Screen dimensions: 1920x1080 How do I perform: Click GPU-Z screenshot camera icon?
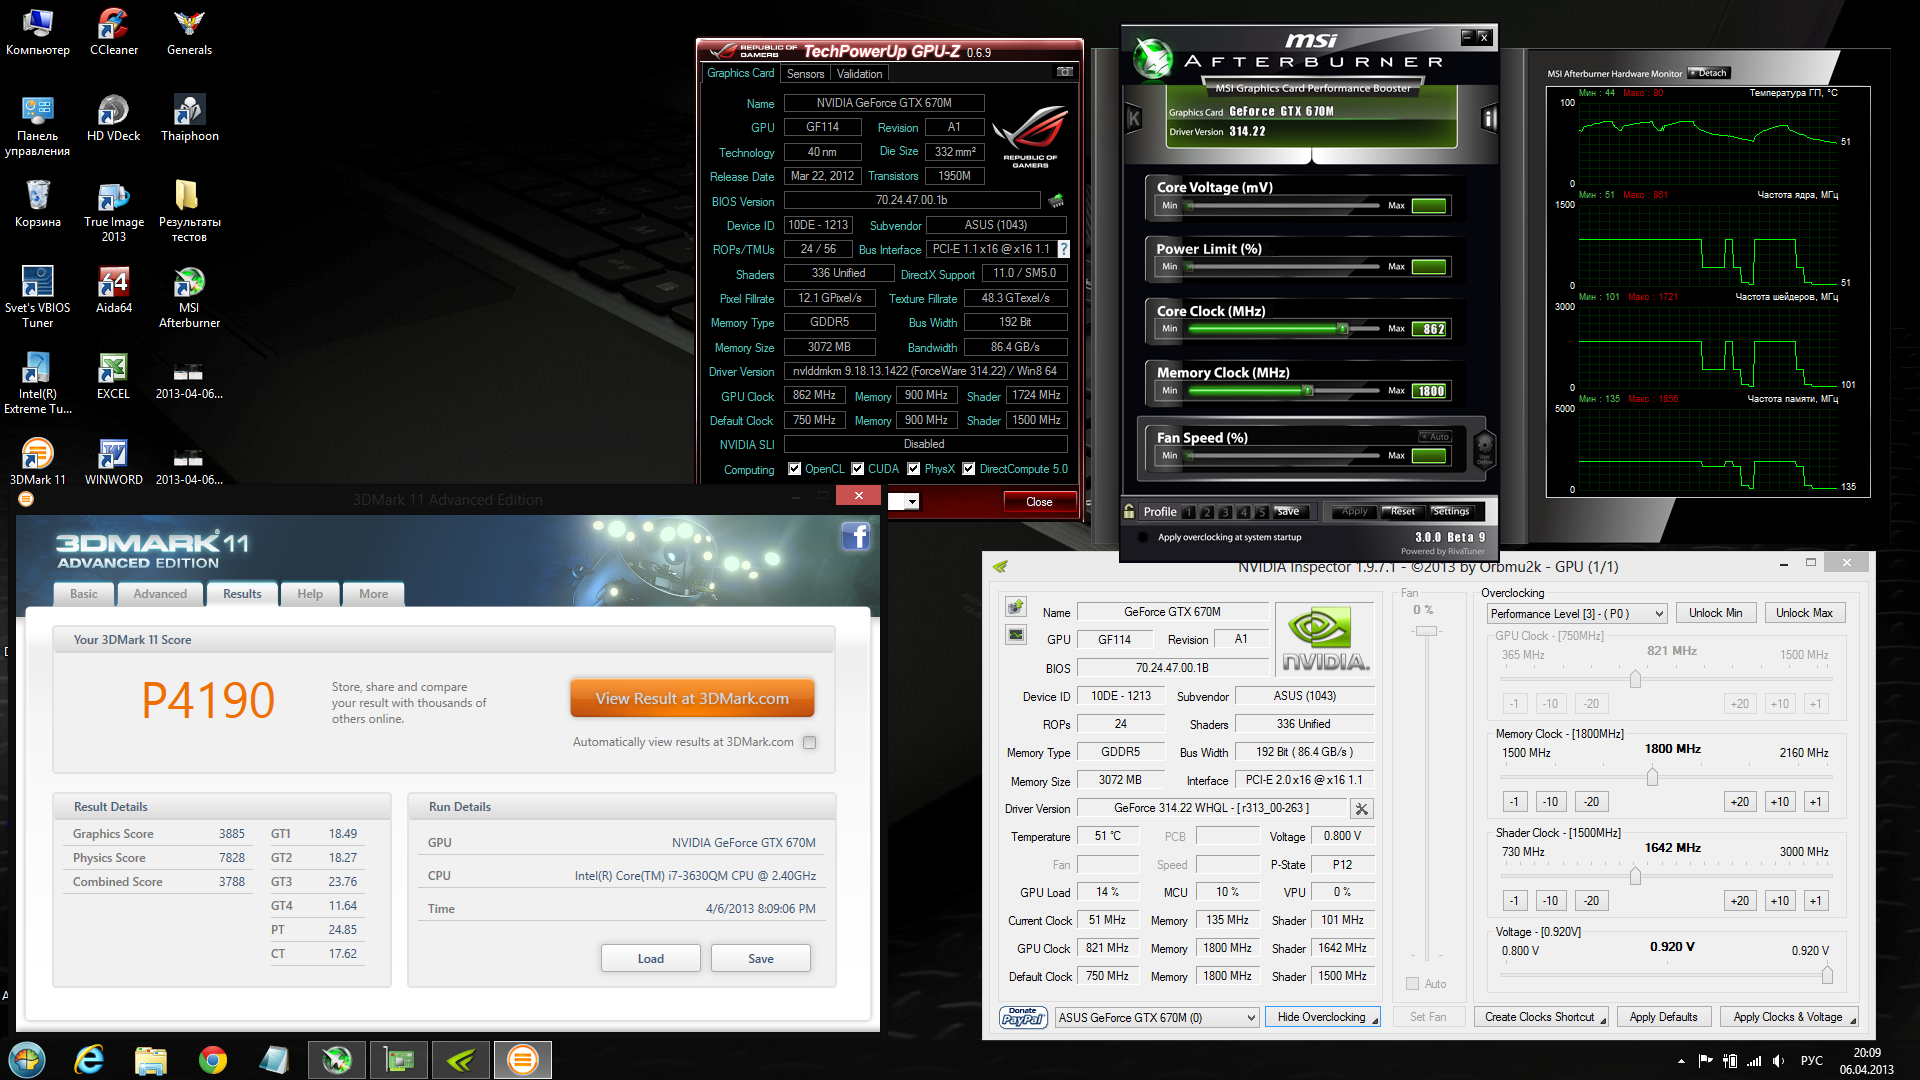click(1065, 72)
